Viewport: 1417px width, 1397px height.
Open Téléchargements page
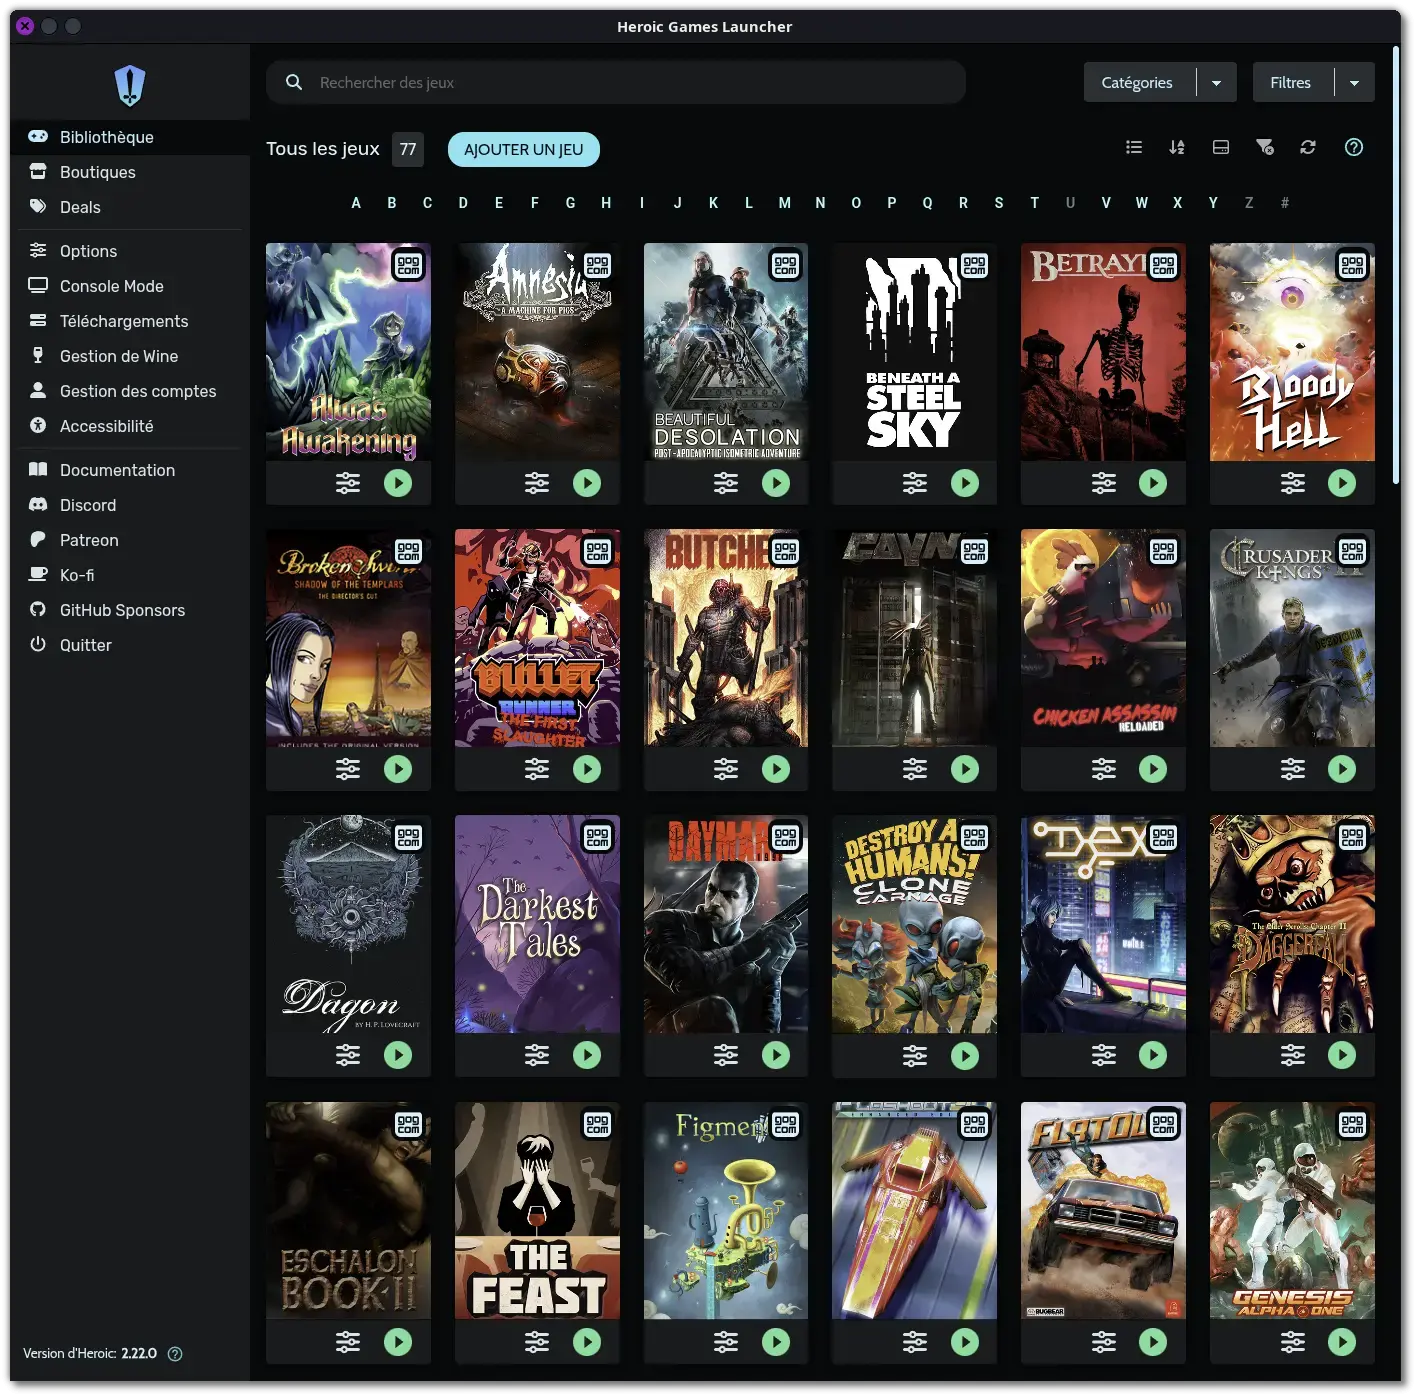point(130,321)
